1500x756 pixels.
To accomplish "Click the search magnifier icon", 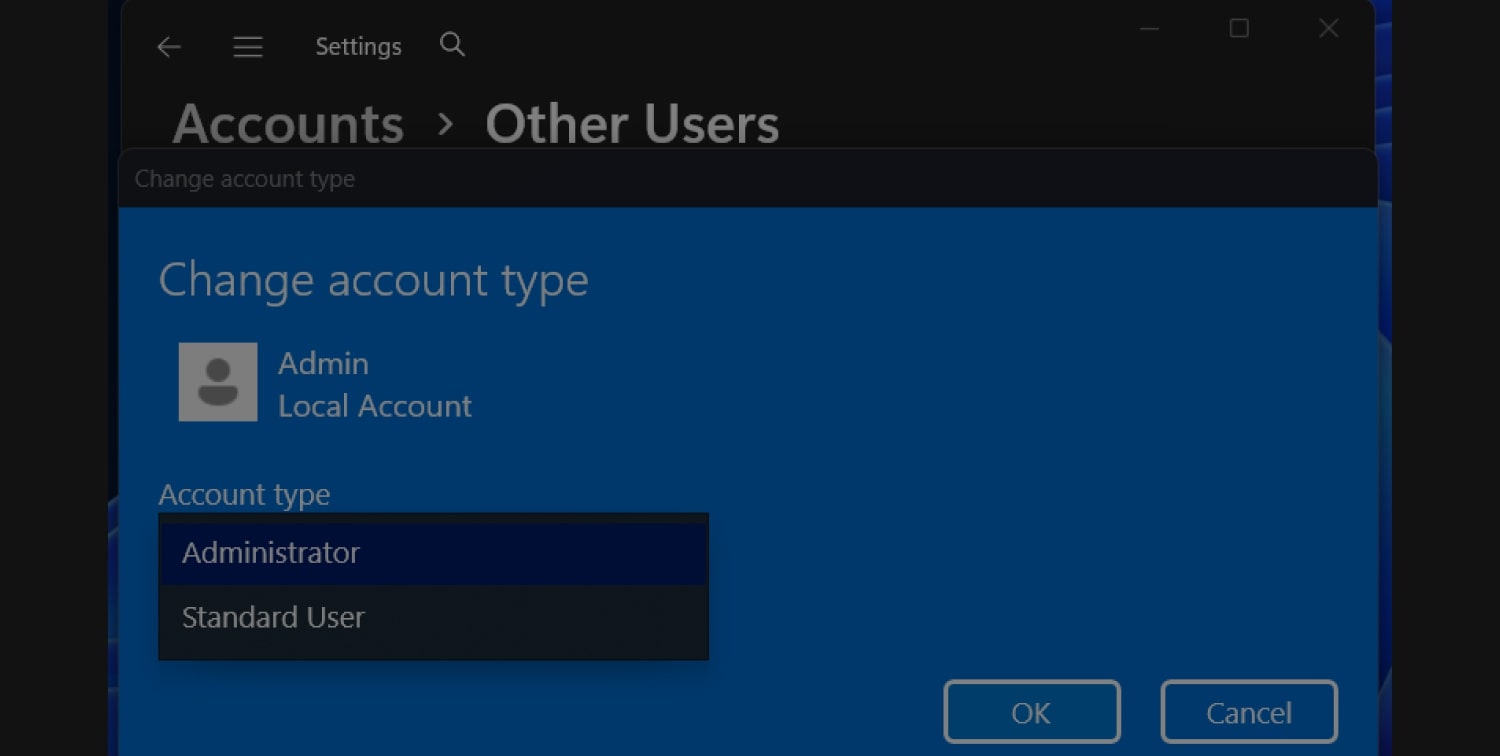I will [x=452, y=44].
